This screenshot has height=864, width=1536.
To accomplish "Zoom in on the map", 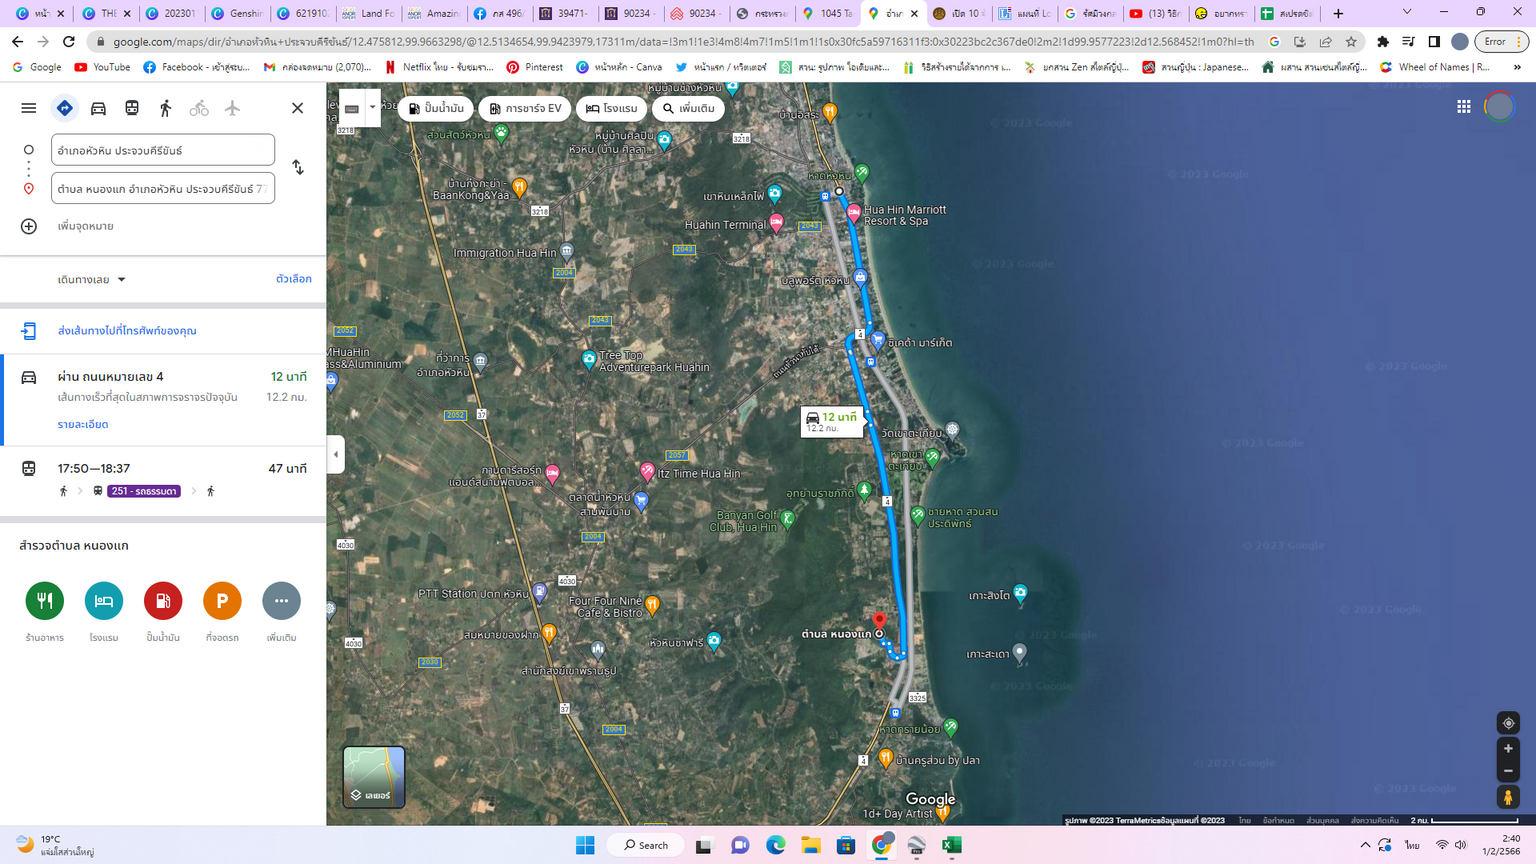I will click(x=1508, y=748).
